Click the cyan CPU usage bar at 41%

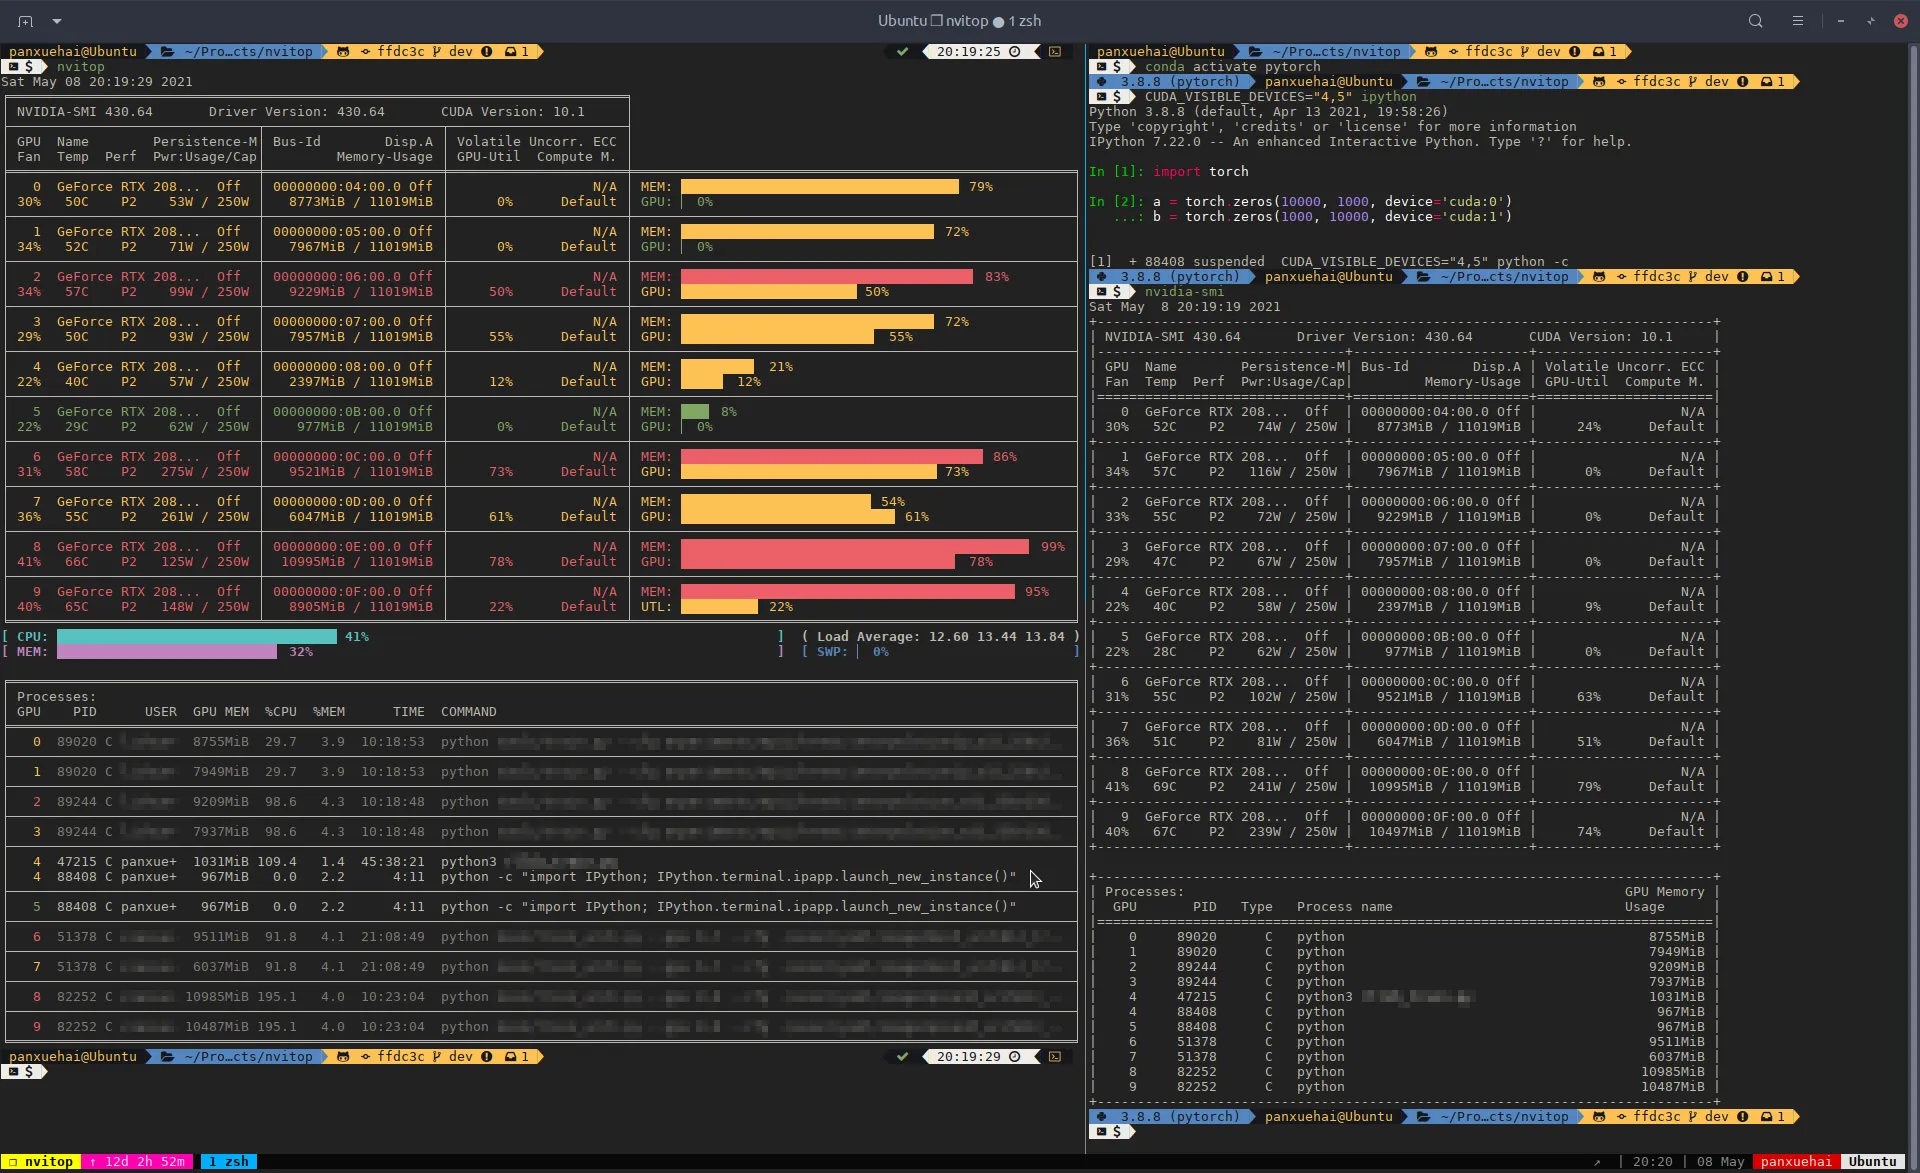[x=196, y=637]
